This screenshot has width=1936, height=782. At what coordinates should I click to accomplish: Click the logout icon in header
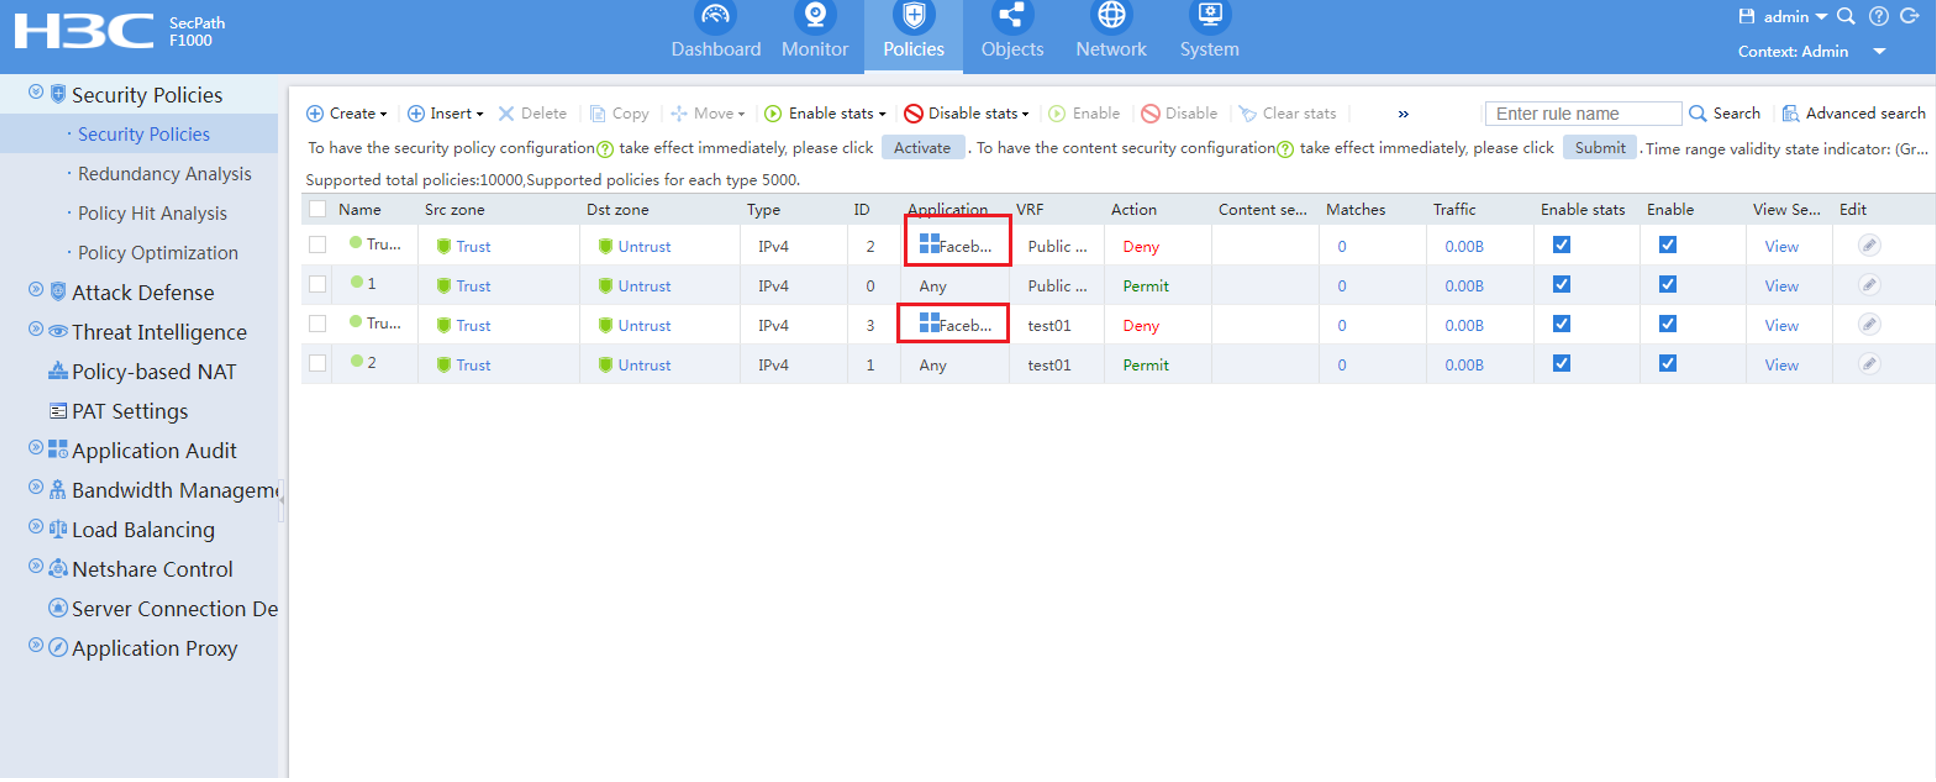point(1911,16)
